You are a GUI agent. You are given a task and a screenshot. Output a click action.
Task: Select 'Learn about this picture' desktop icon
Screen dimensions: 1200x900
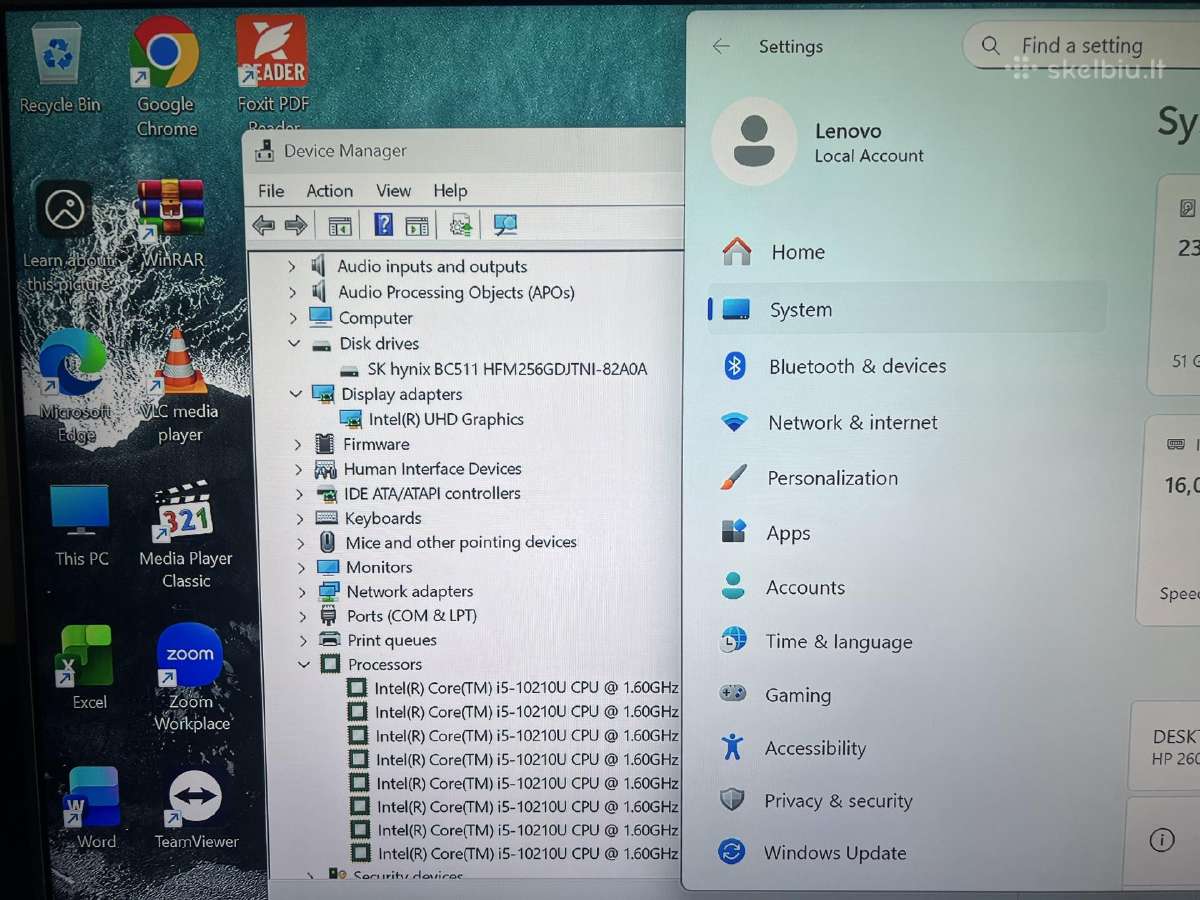point(66,236)
